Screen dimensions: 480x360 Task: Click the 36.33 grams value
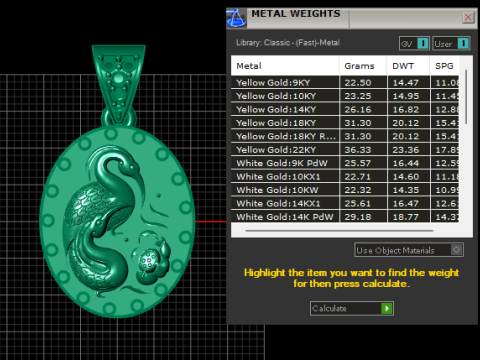click(358, 150)
